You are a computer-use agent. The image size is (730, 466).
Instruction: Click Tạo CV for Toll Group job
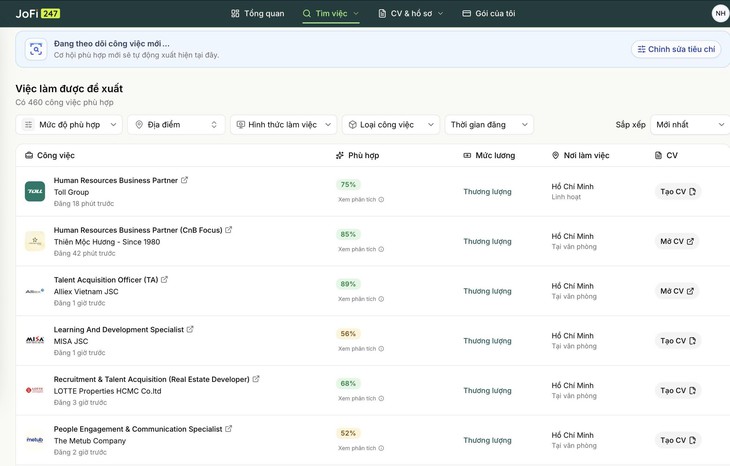point(678,192)
